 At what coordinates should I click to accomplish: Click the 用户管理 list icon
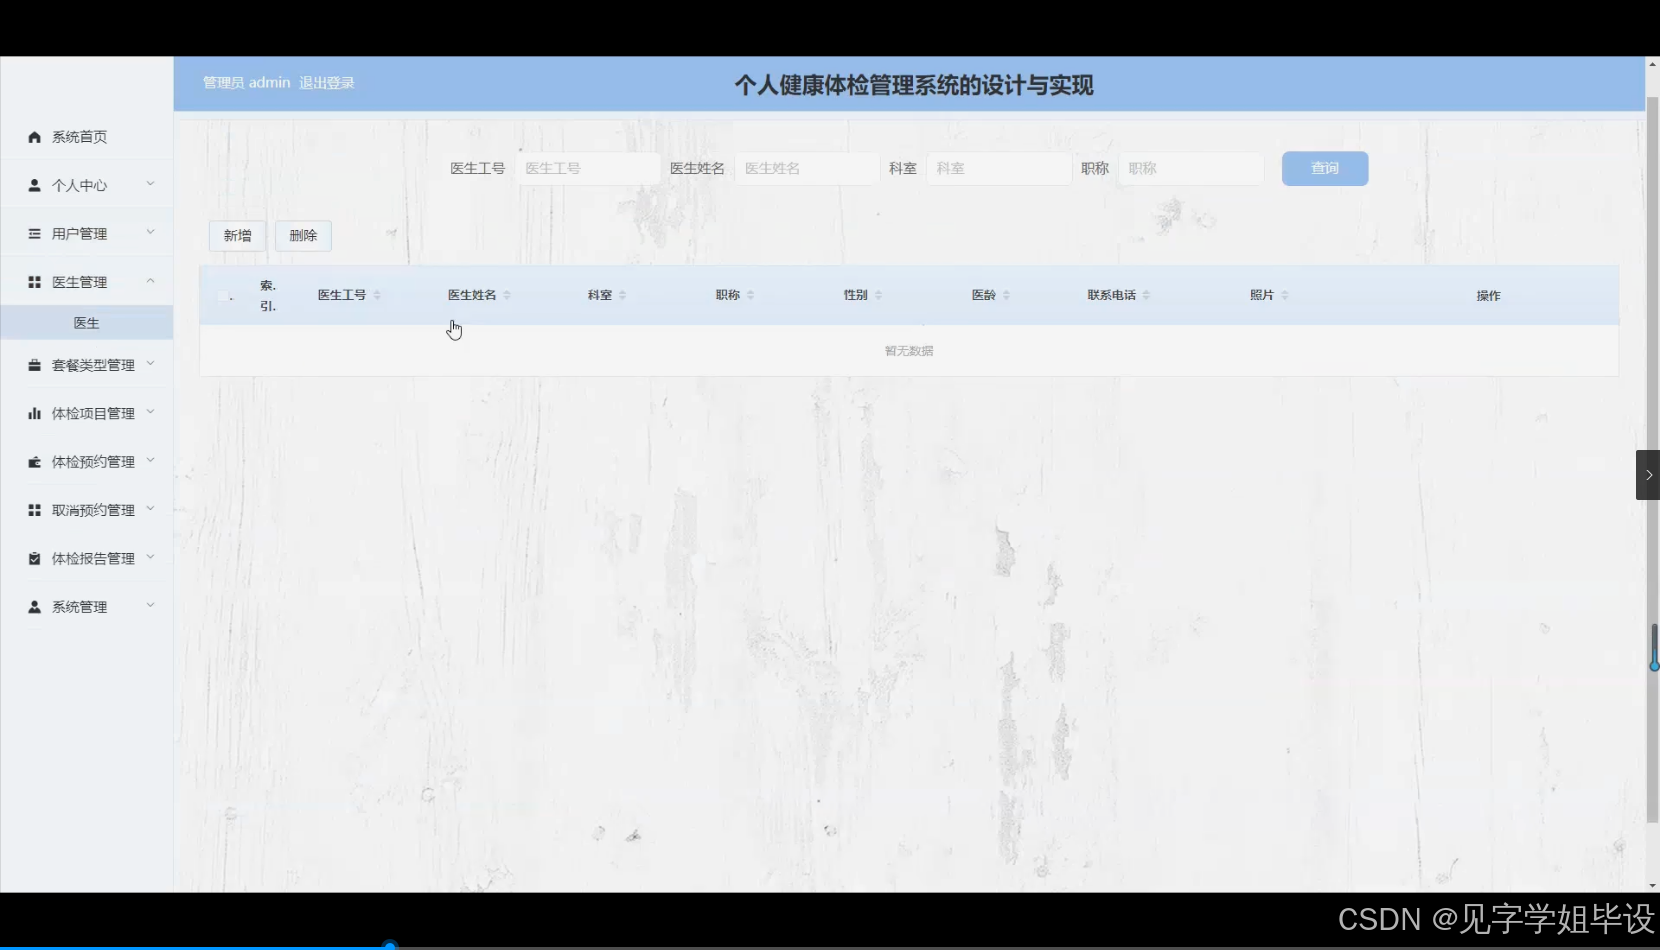33,232
